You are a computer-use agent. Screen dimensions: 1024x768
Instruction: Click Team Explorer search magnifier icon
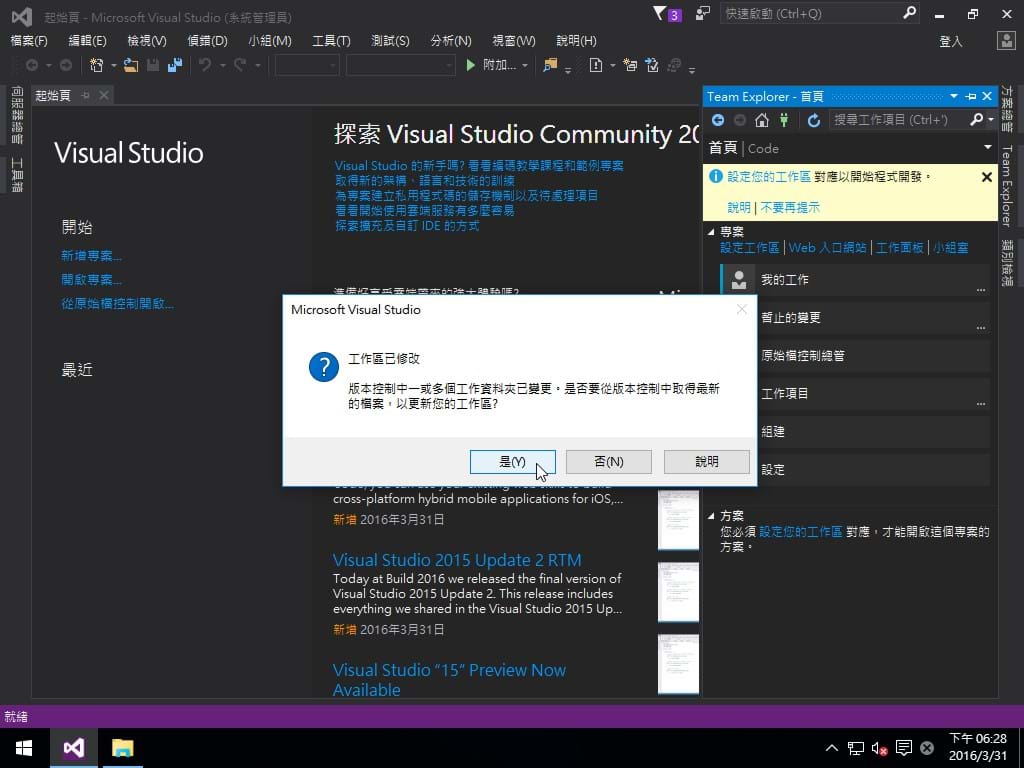(x=976, y=120)
